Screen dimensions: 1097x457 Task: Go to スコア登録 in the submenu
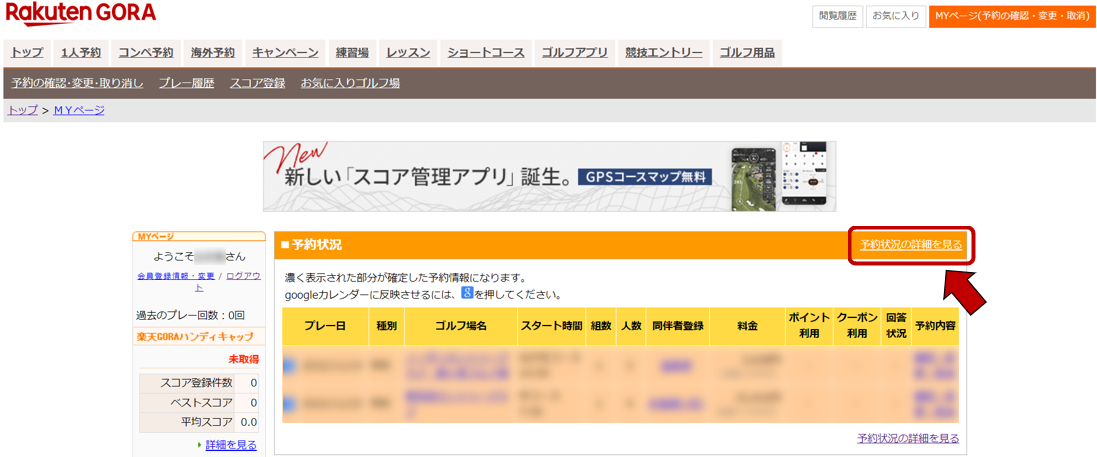tap(257, 83)
